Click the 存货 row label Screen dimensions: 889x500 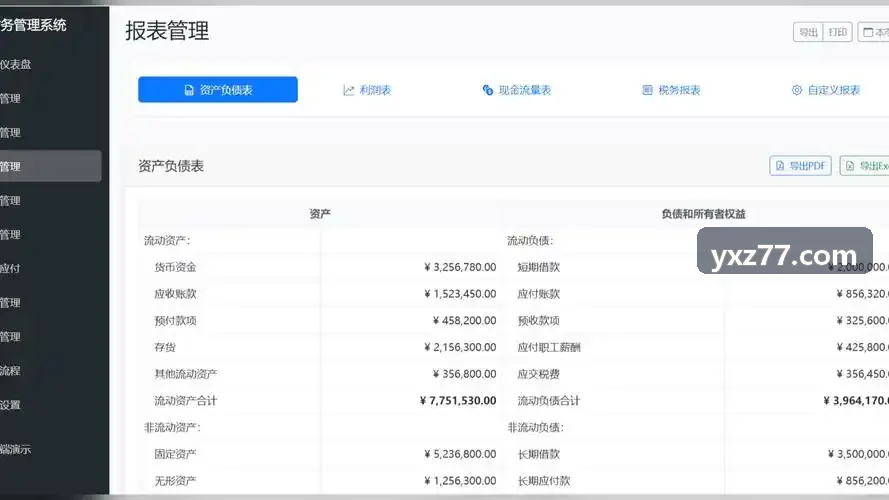pyautogui.click(x=165, y=347)
